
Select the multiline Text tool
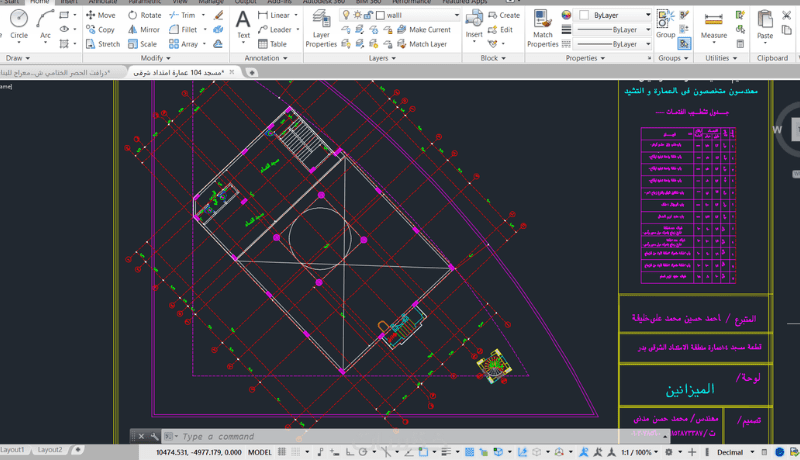[243, 24]
